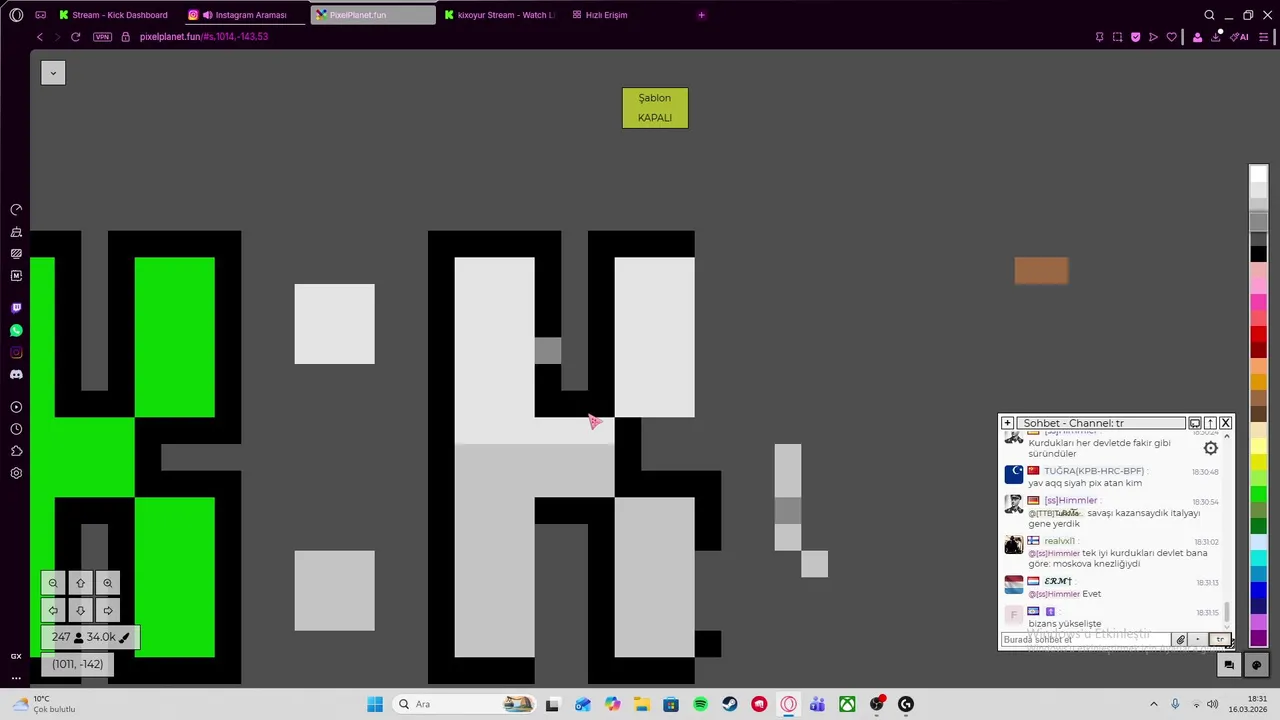Open WhatsApp in the Opera sidebar
Viewport: 1280px width, 720px height.
[16, 330]
